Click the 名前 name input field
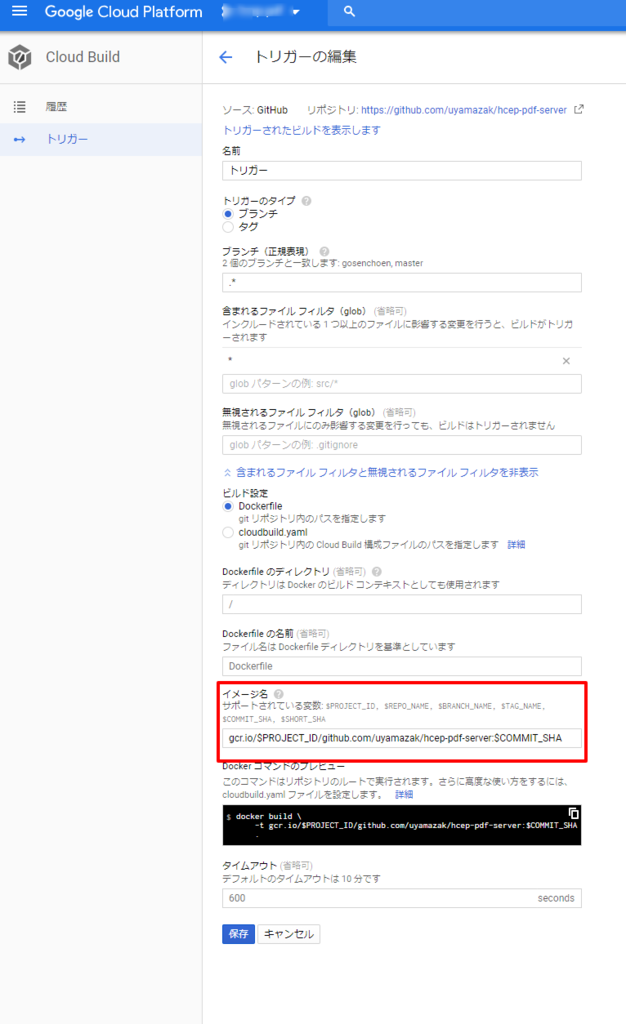Image resolution: width=626 pixels, height=1024 pixels. 401,170
